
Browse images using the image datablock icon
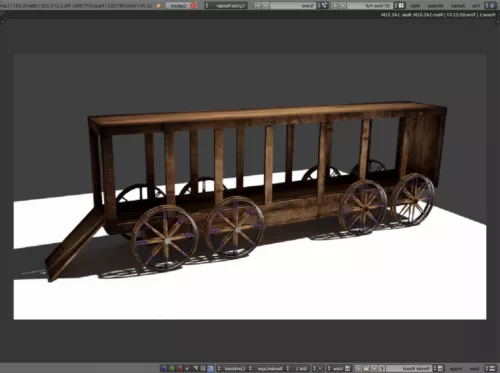438,369
